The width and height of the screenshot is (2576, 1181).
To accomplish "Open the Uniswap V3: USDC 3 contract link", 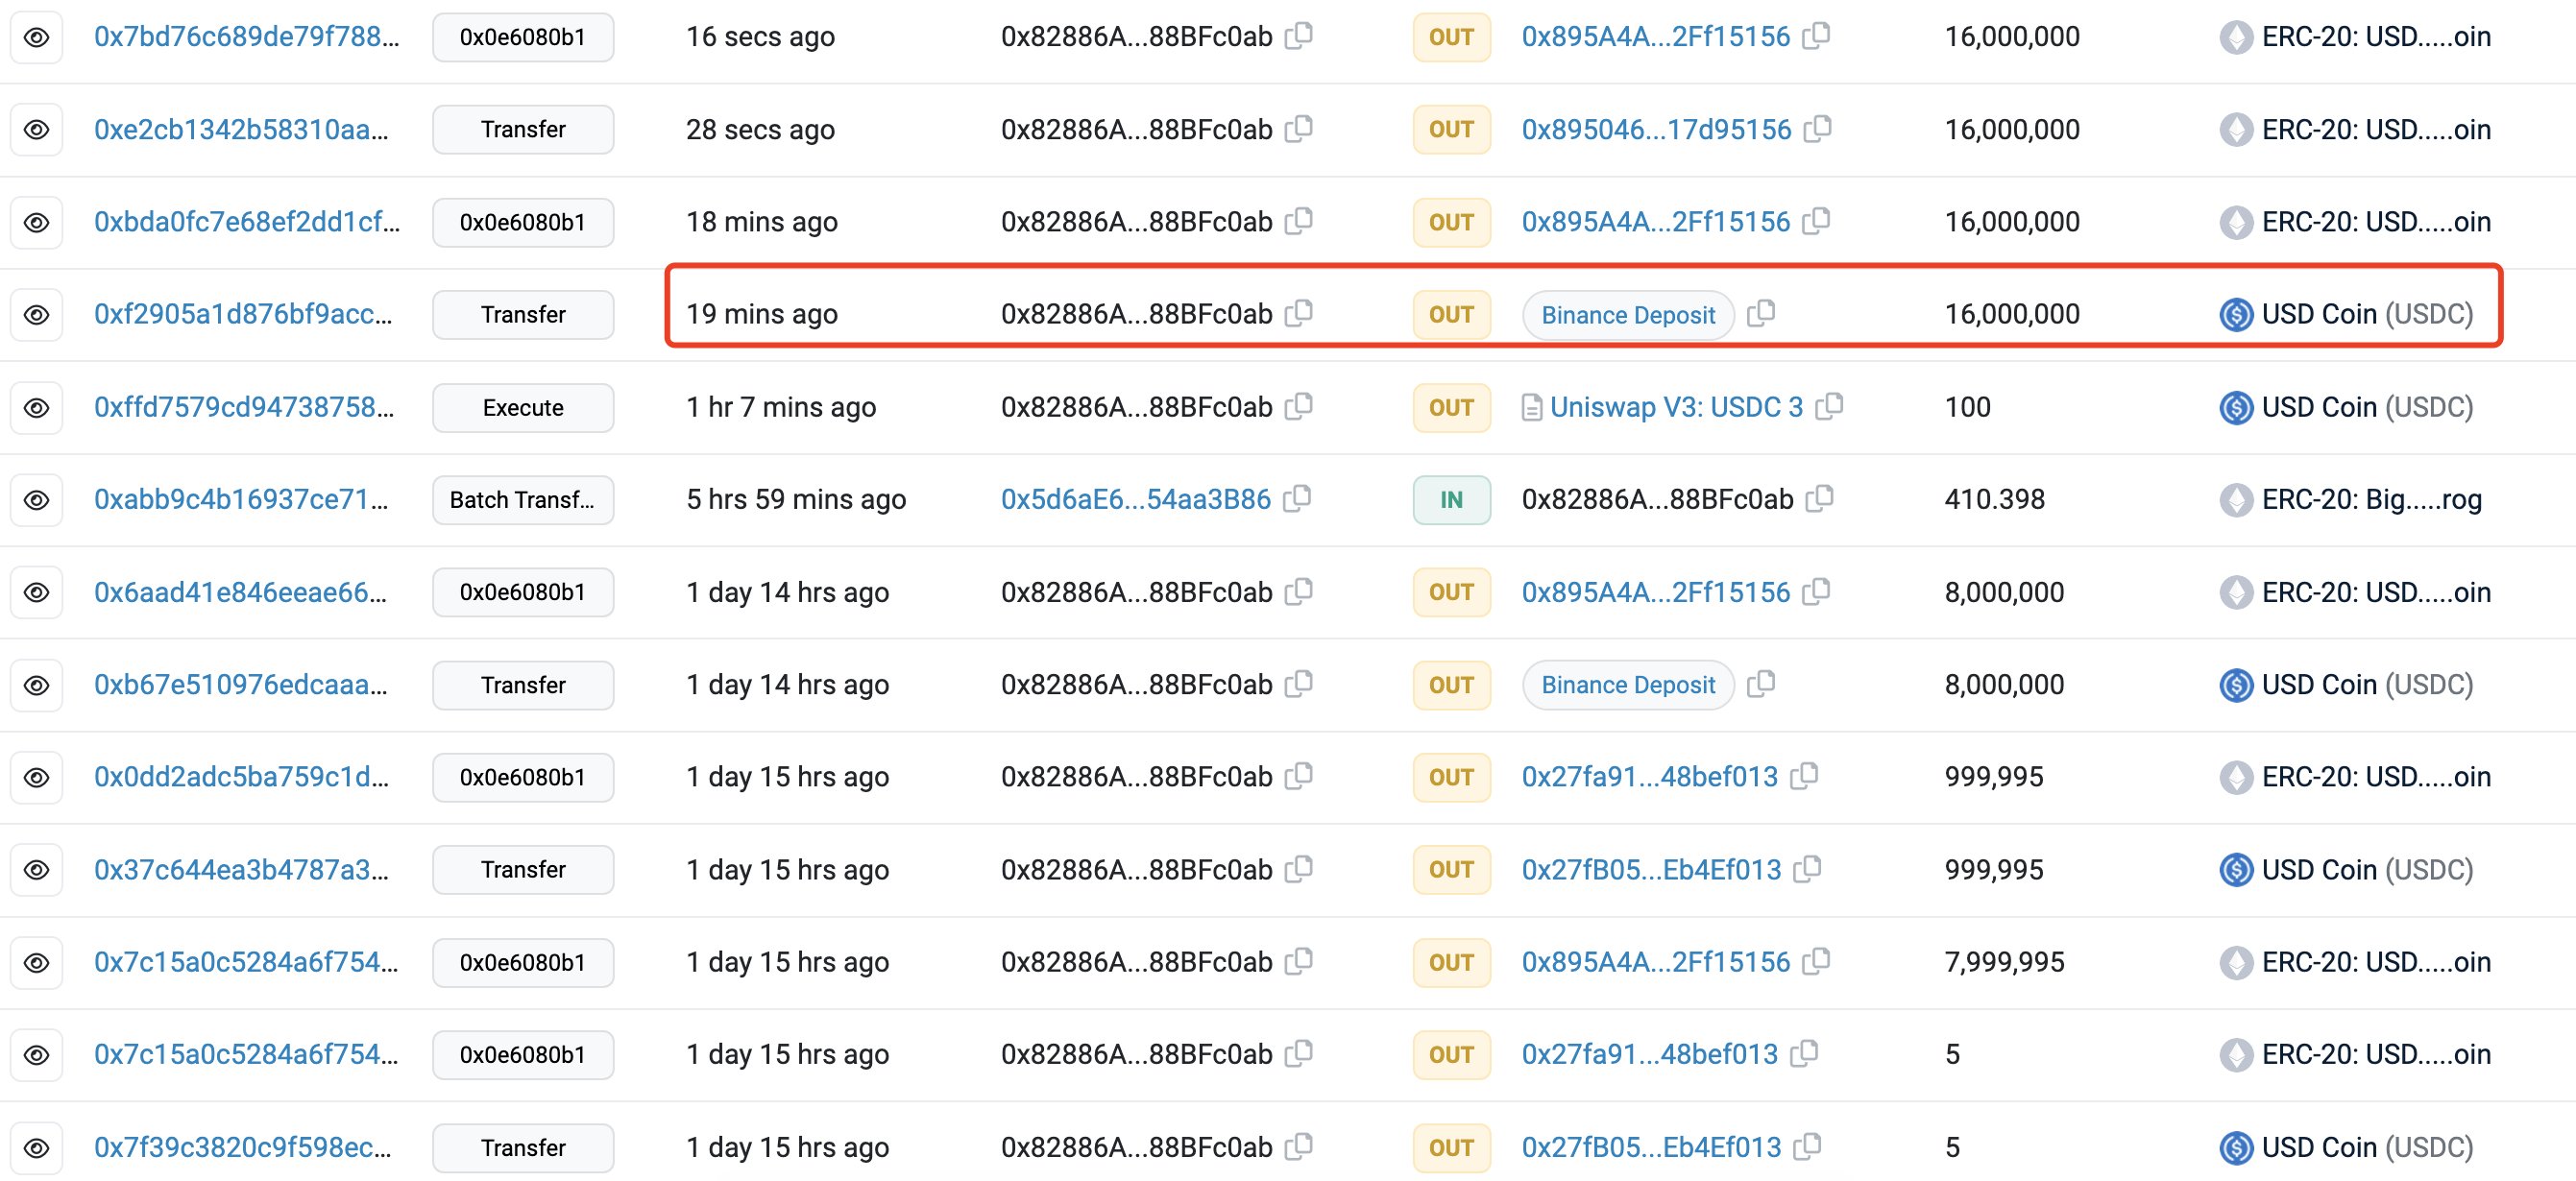I will 1676,407.
